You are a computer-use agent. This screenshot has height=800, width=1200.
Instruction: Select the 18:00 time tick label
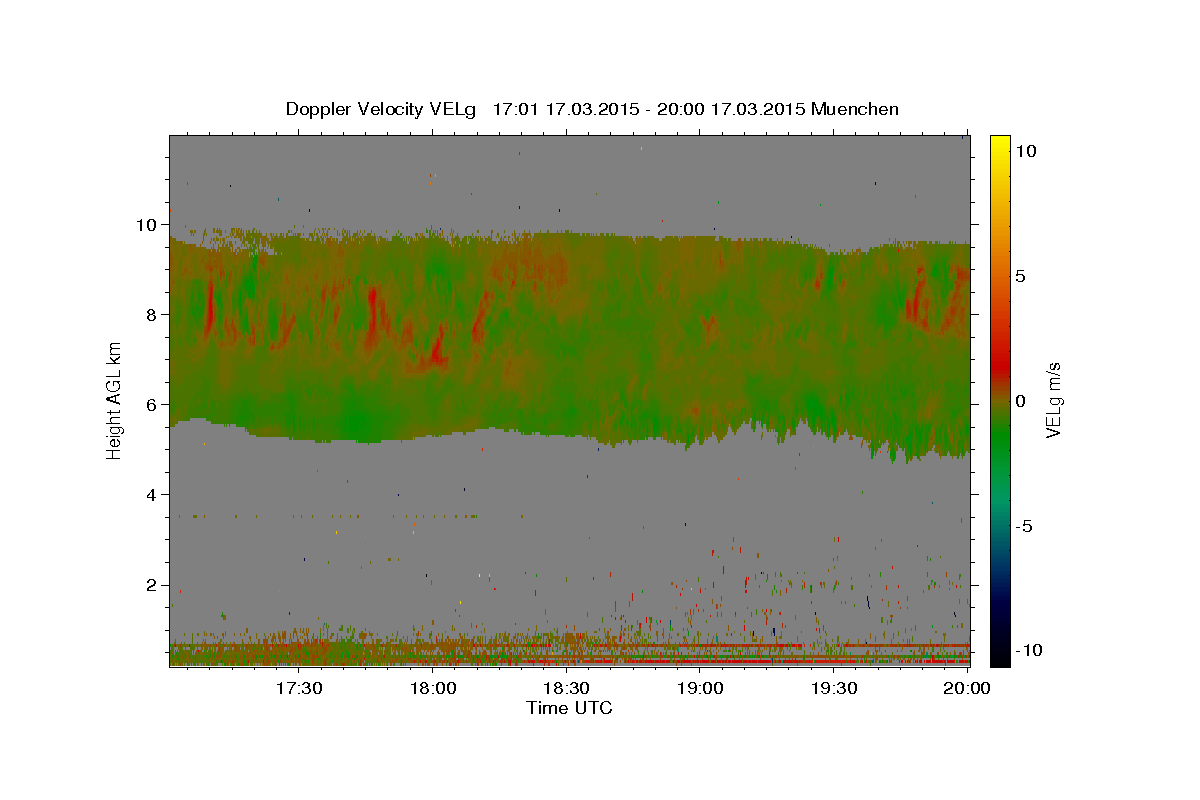pos(433,688)
